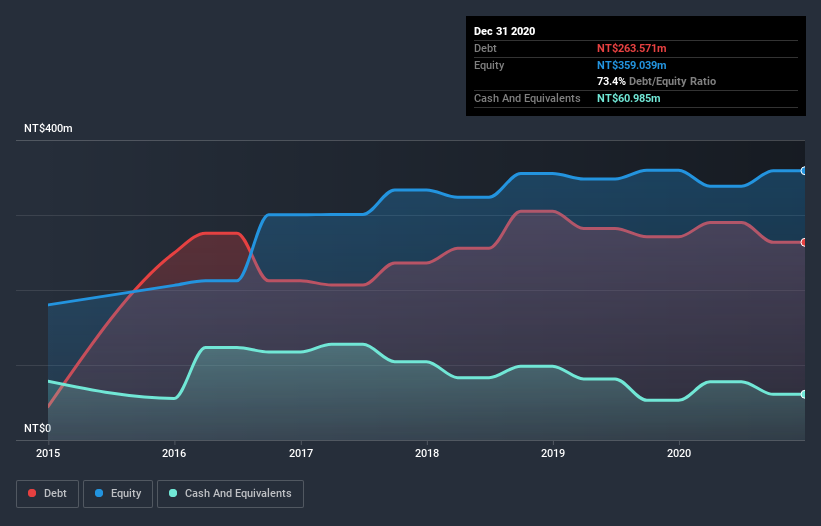Click the debt value NT$263.571m
The width and height of the screenshot is (821, 526).
(x=631, y=48)
